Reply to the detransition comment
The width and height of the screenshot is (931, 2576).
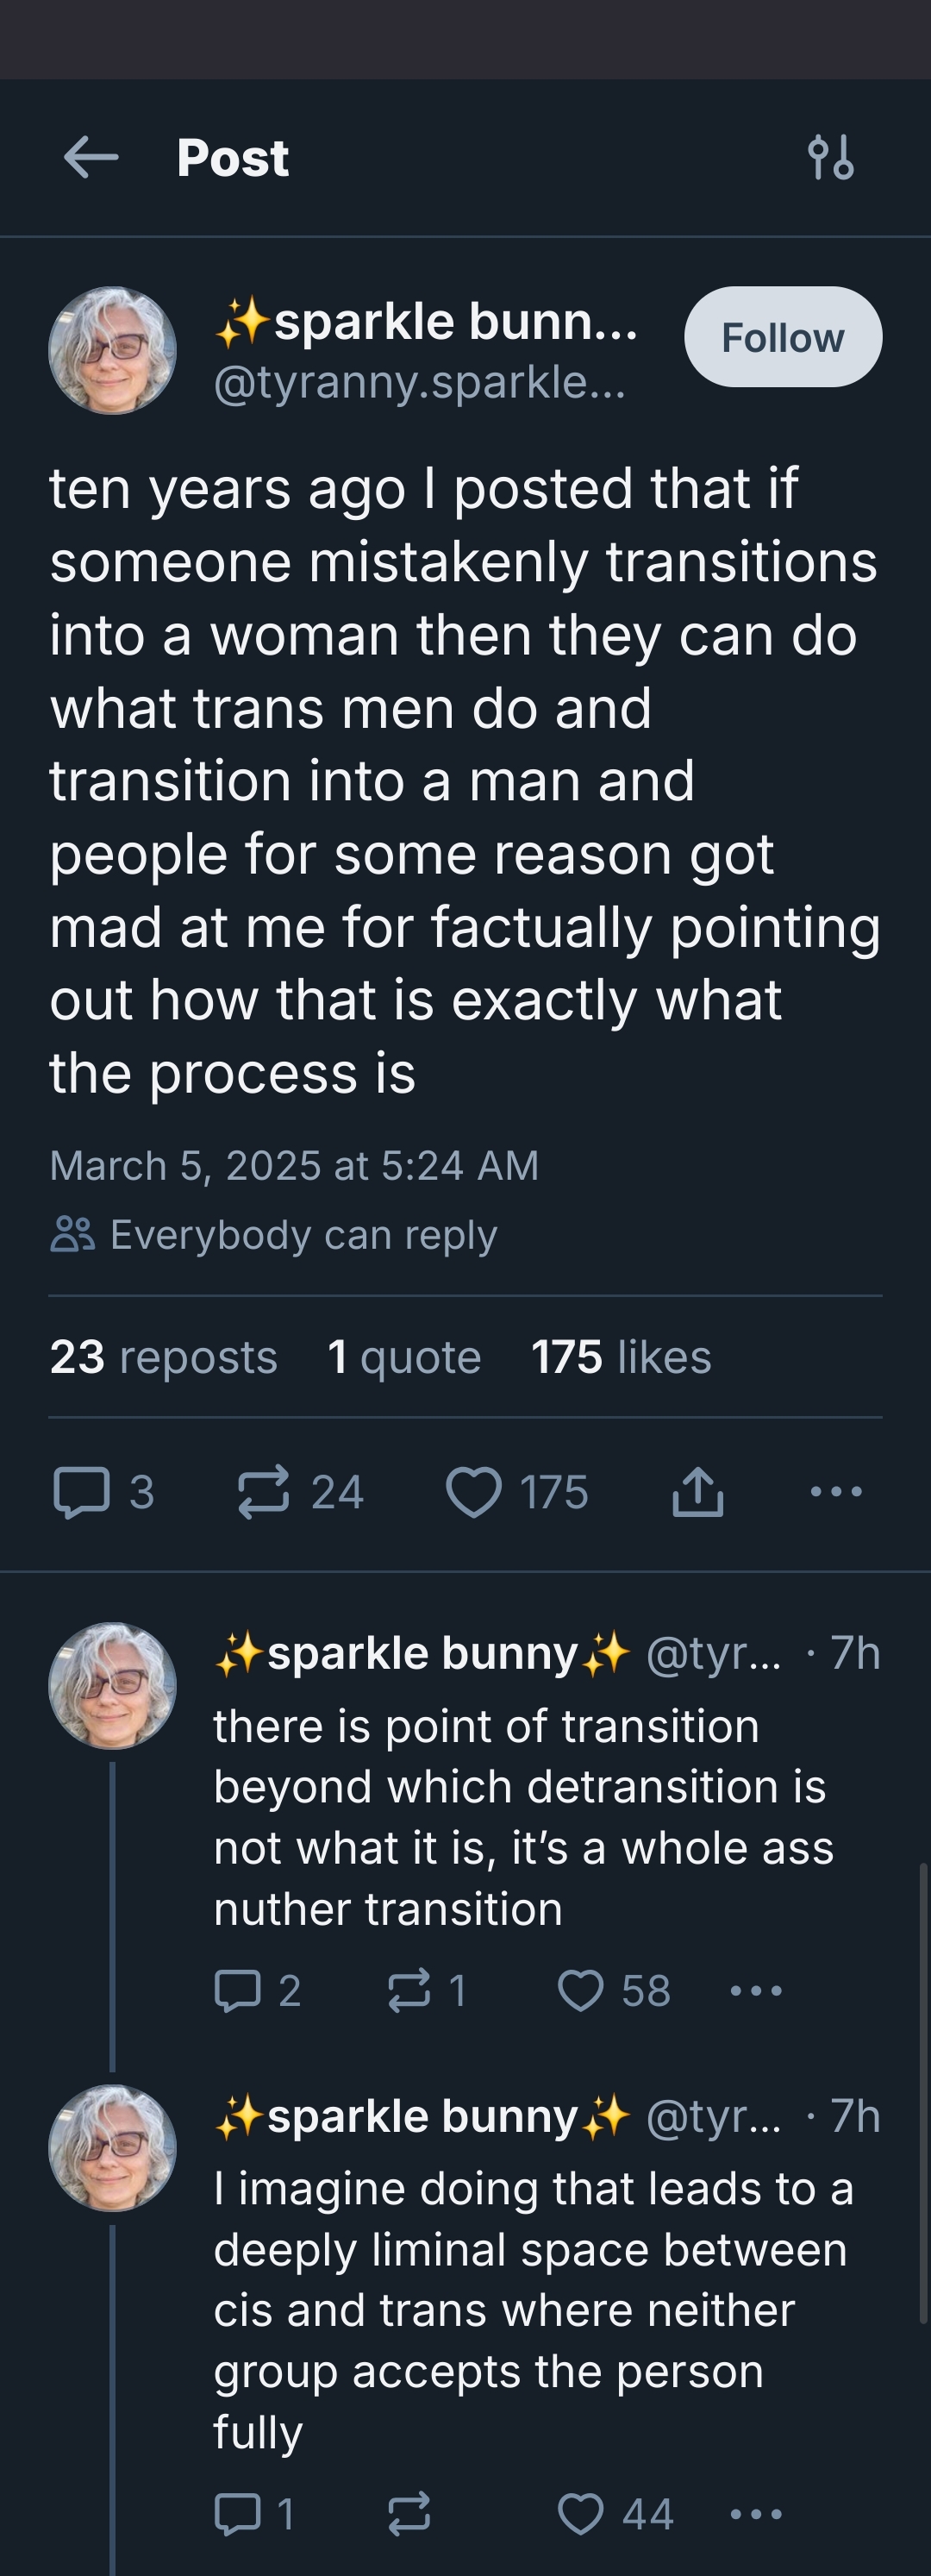tap(238, 1990)
